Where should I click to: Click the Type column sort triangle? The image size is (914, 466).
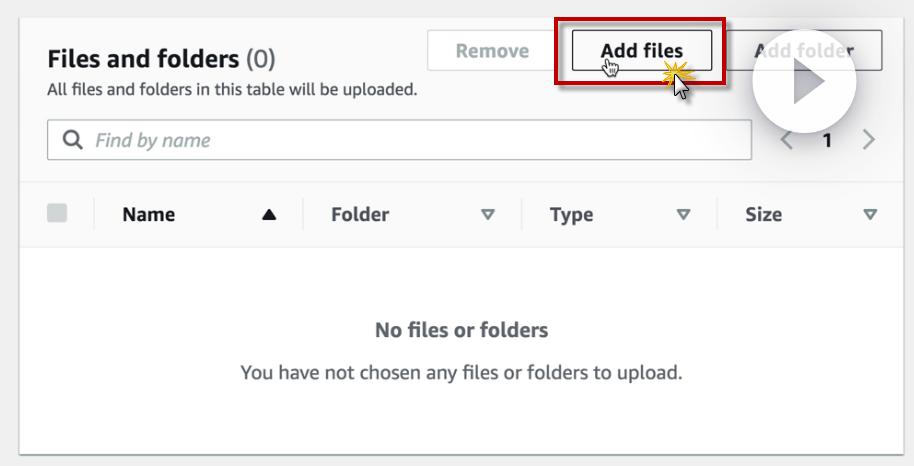pos(683,215)
